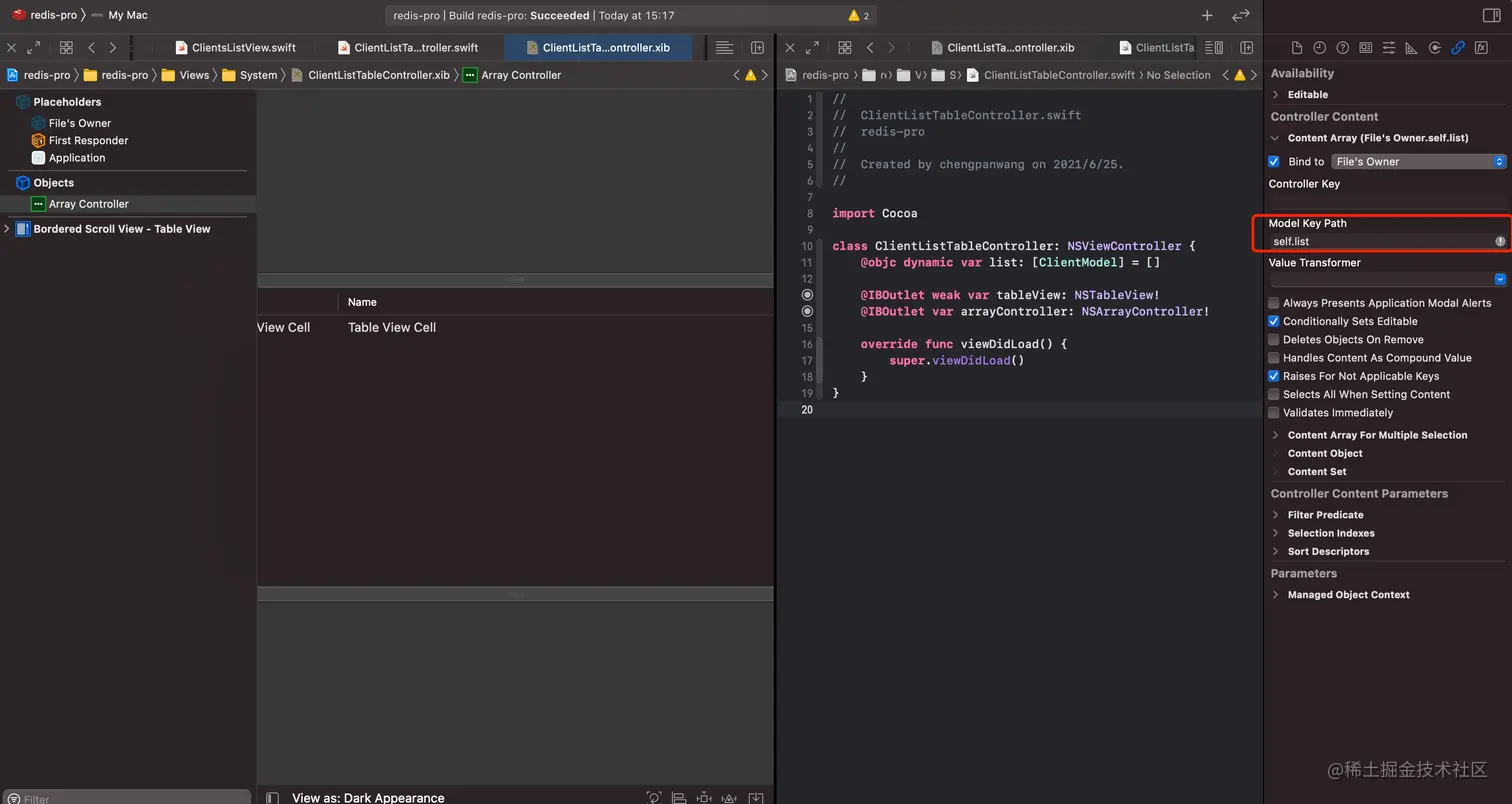Click View as: Dark Appearance button

click(368, 797)
